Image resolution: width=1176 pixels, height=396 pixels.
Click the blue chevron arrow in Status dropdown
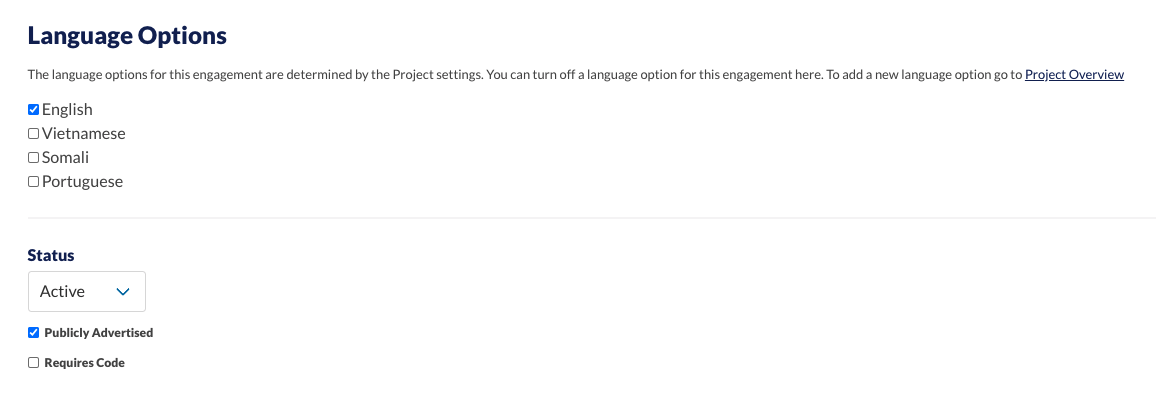(124, 292)
